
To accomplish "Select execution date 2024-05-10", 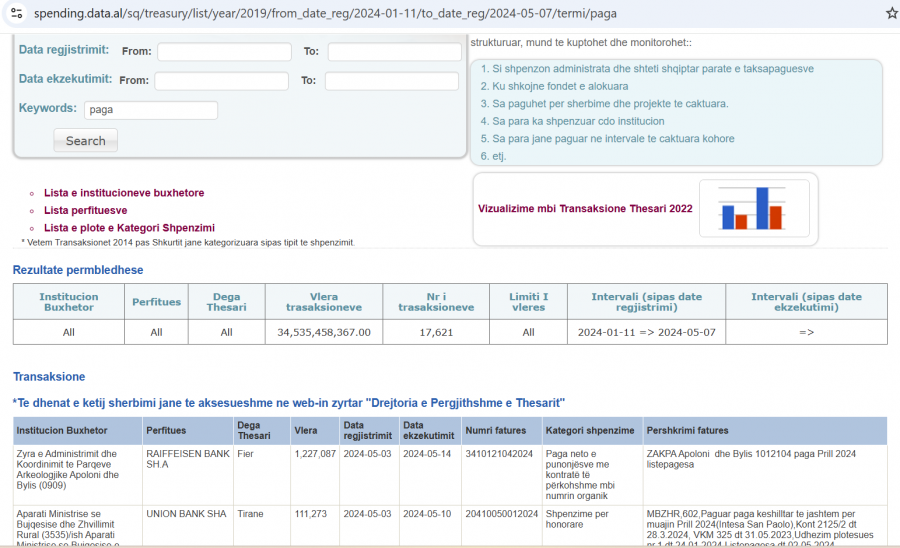I will click(x=428, y=514).
